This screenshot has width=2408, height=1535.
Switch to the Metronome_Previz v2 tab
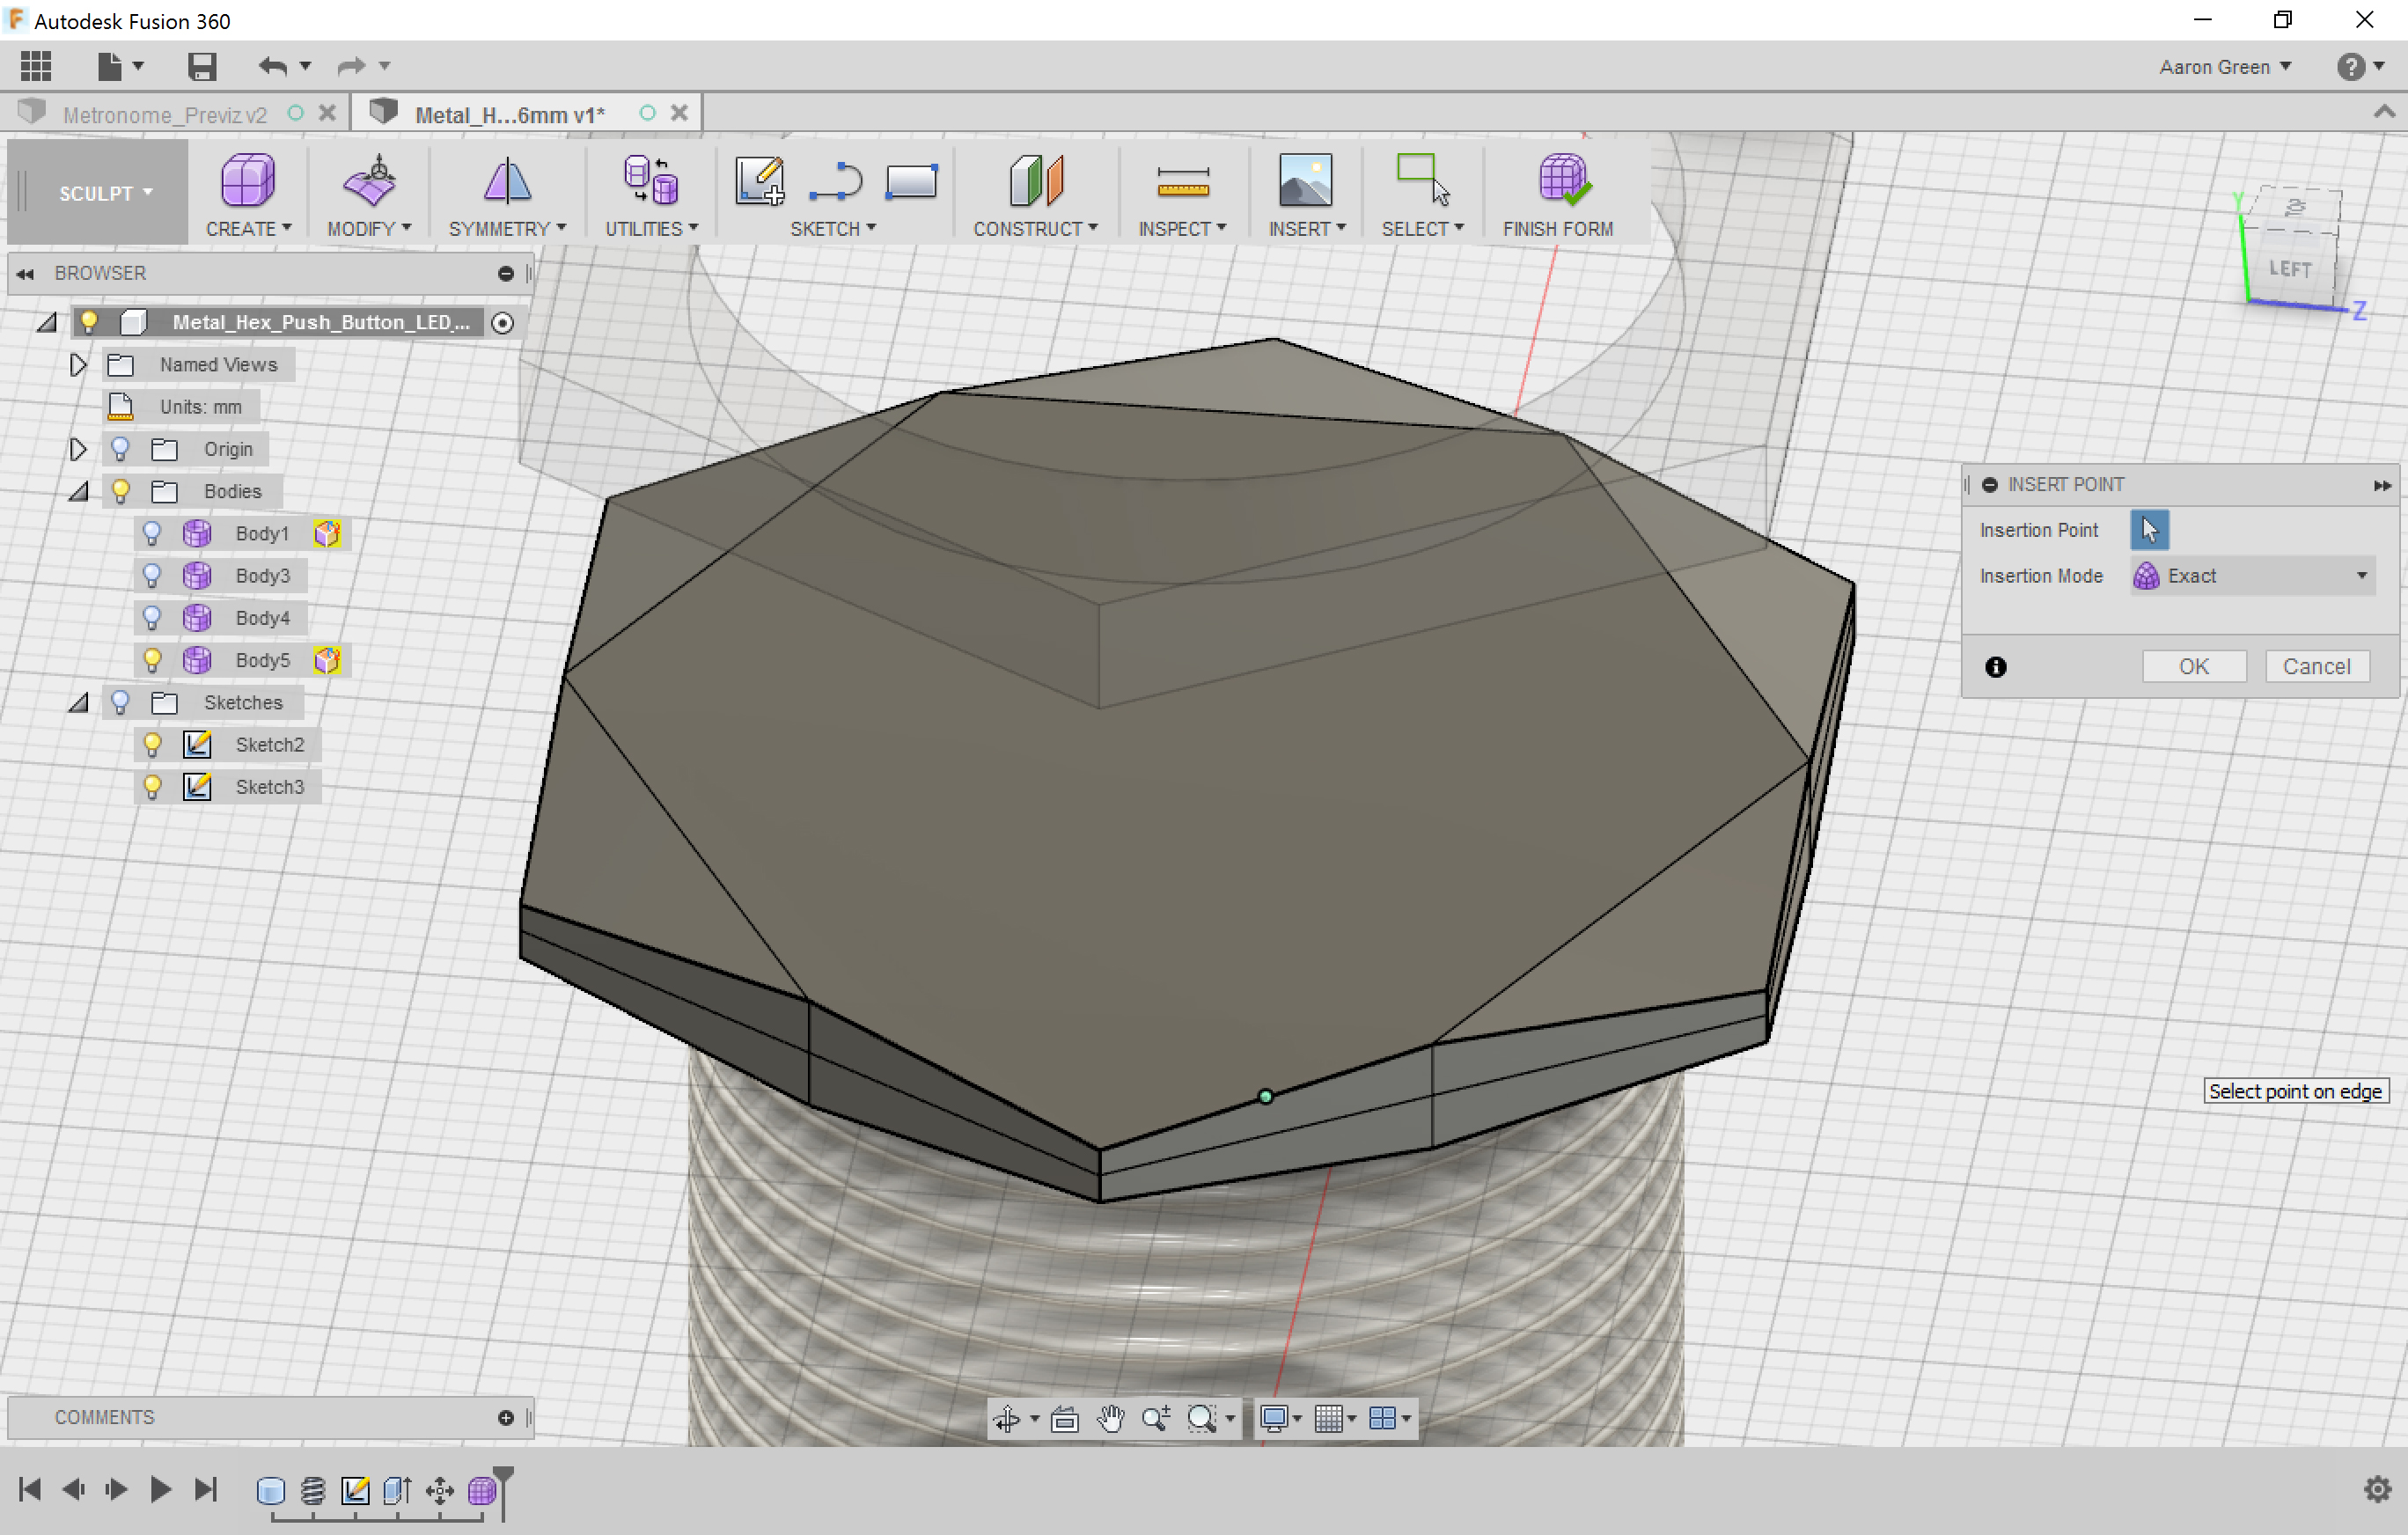point(165,113)
